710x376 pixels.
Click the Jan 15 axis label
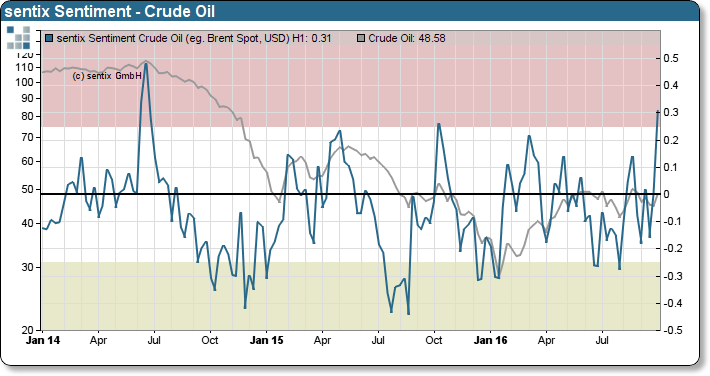267,340
